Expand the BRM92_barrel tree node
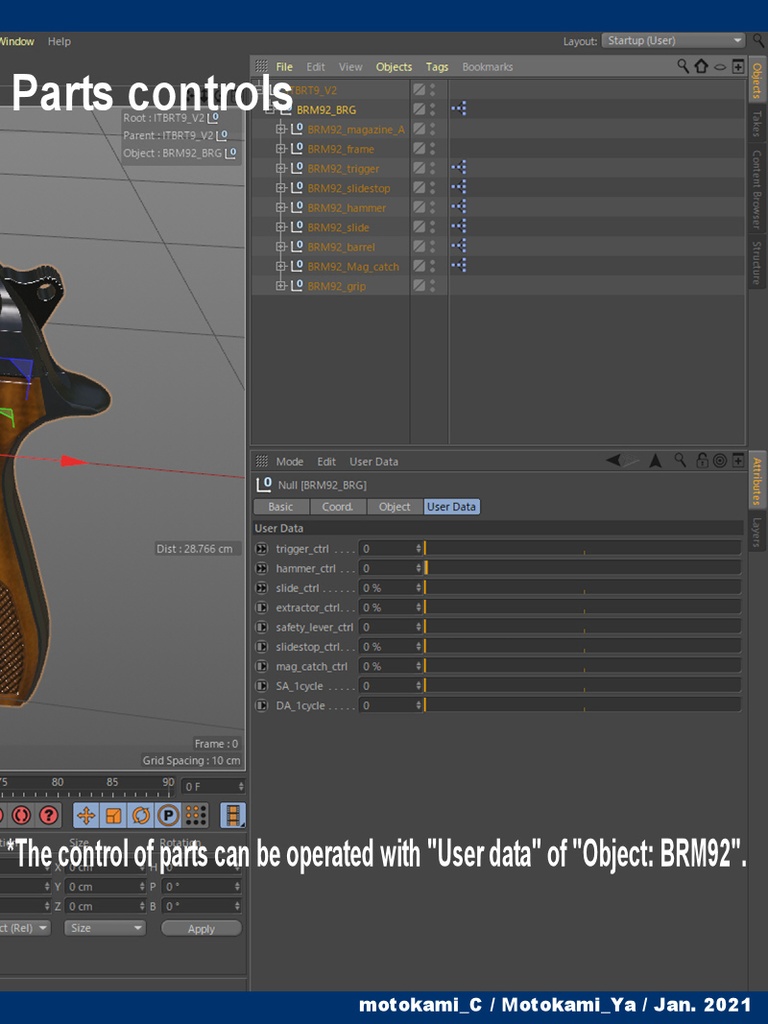The width and height of the screenshot is (768, 1024). point(280,247)
